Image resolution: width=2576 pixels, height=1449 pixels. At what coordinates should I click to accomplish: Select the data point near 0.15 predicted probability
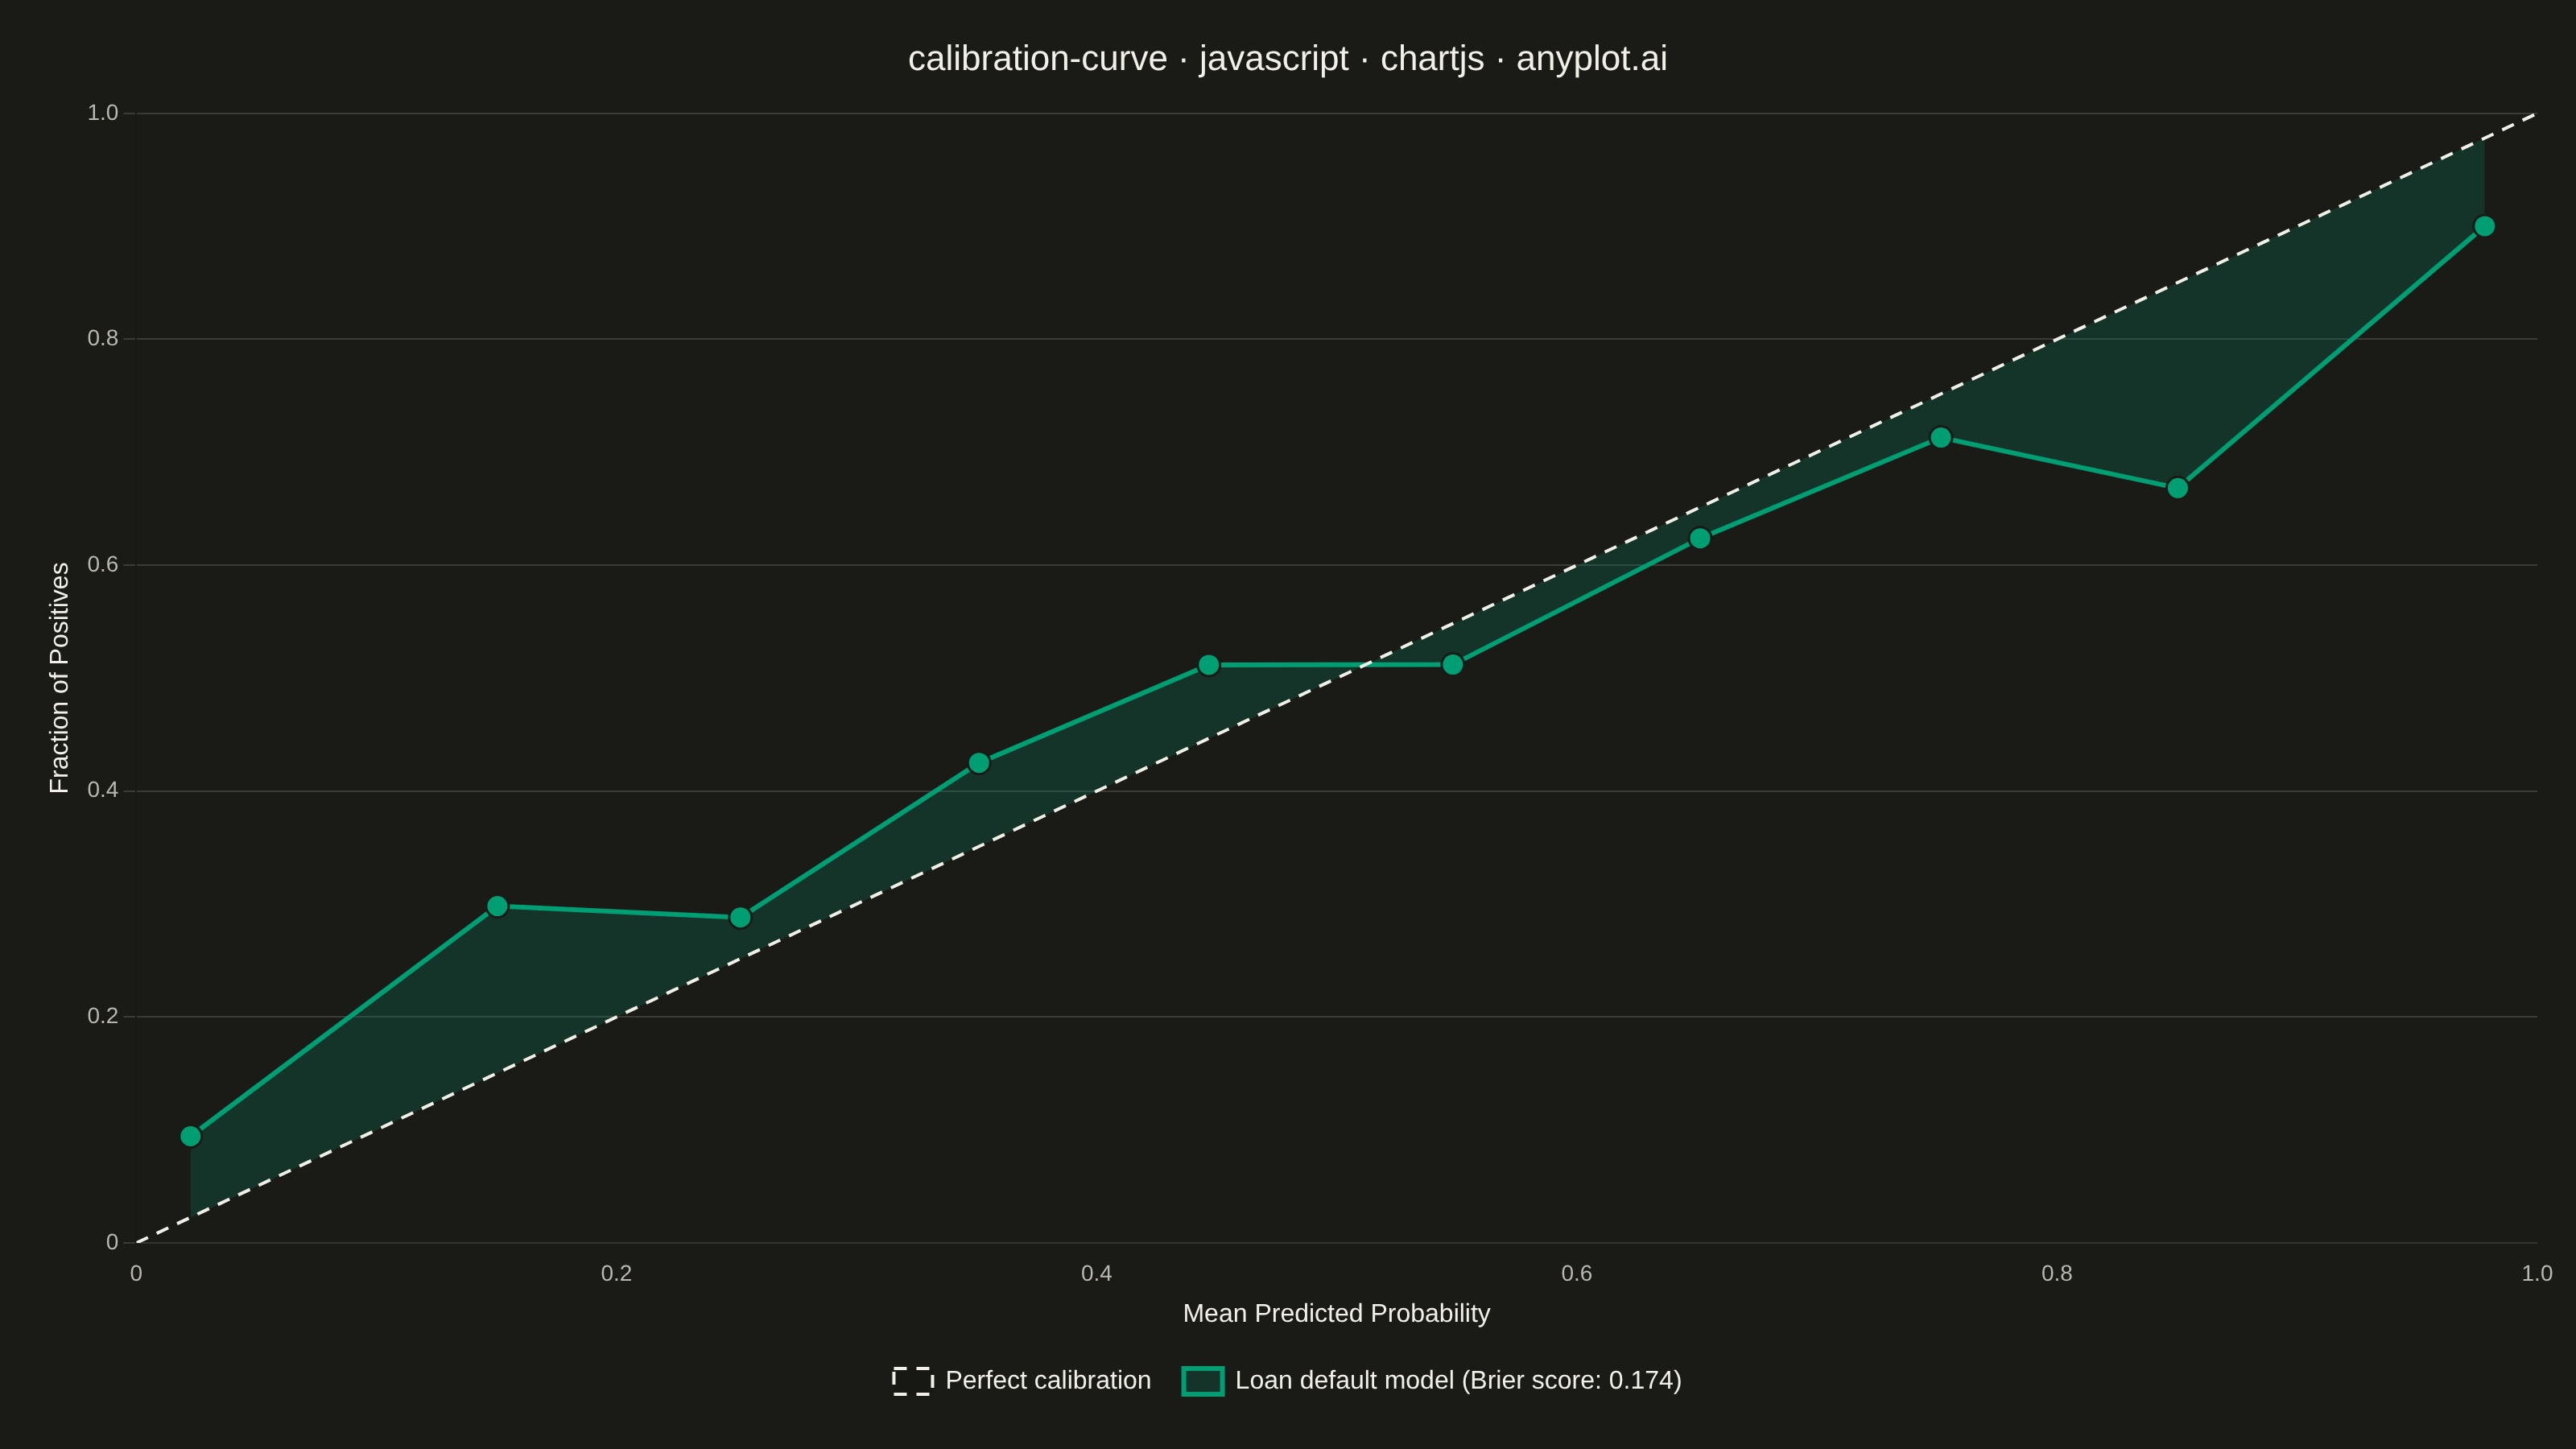[x=497, y=906]
